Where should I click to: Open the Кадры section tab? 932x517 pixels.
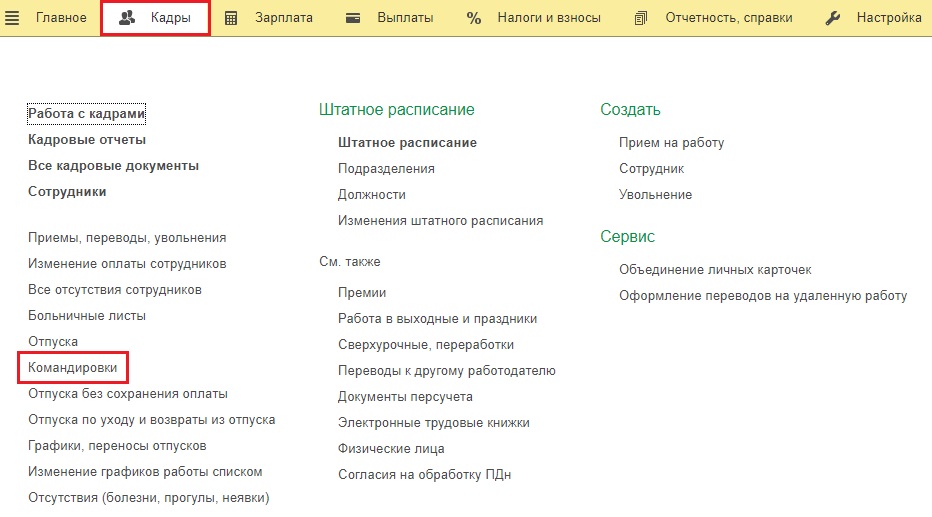[155, 18]
